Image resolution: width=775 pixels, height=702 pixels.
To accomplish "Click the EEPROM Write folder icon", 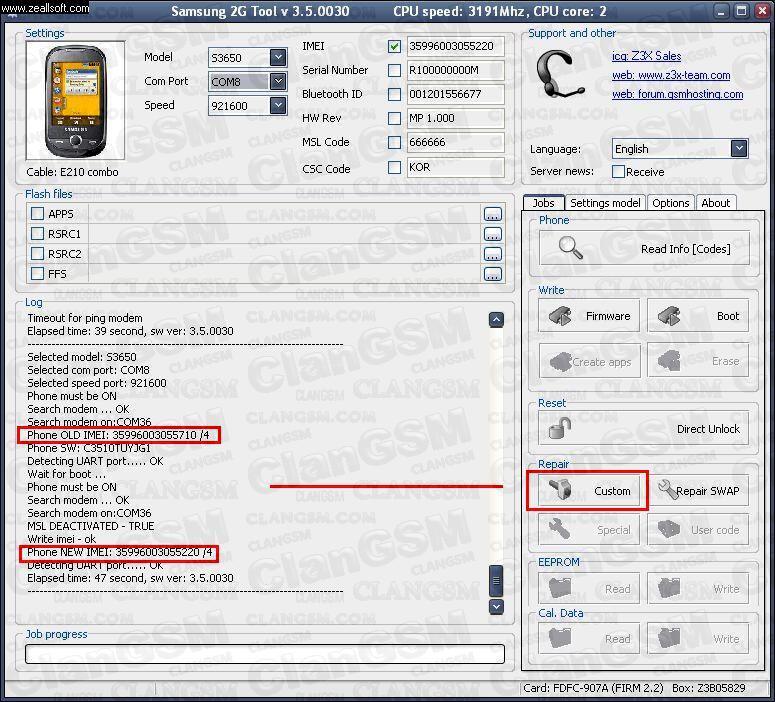I will (669, 588).
